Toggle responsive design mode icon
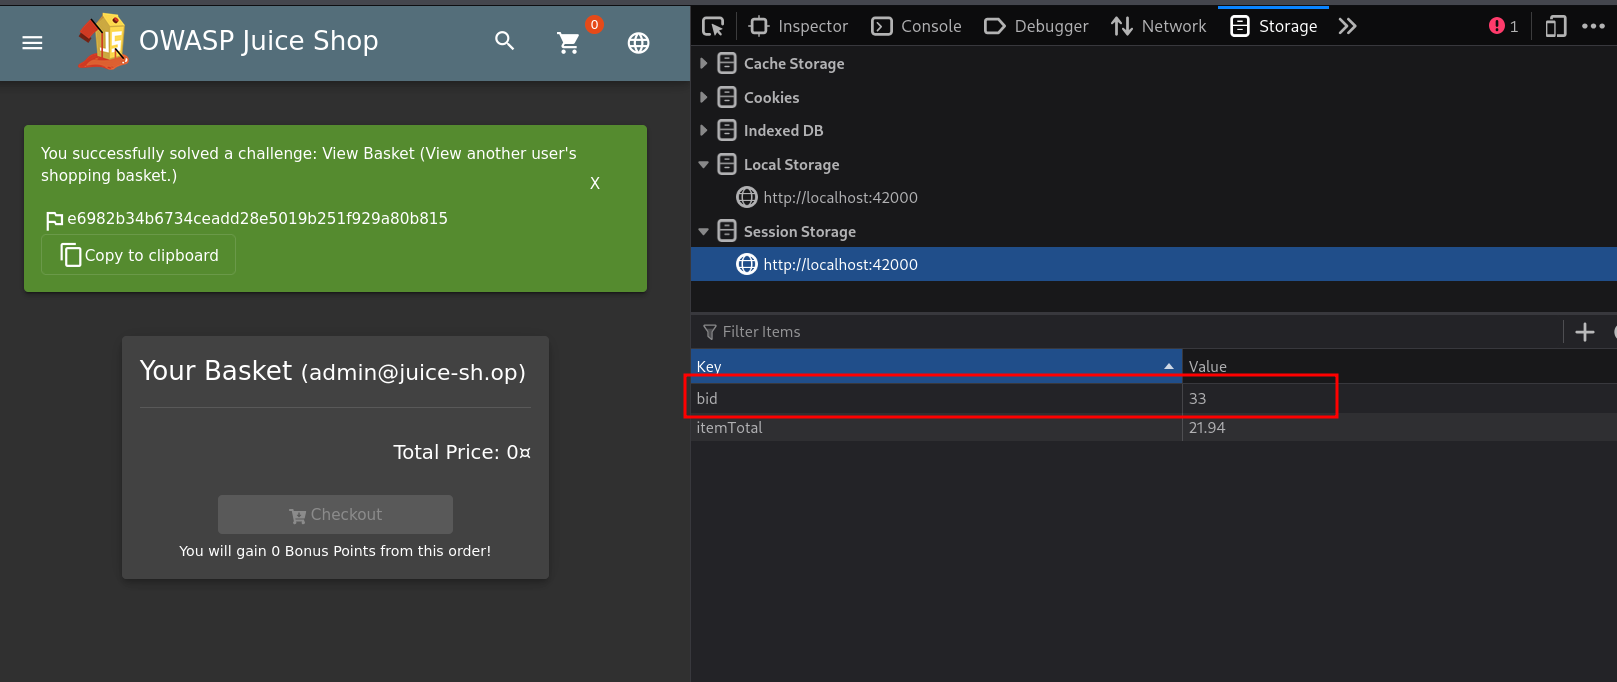1617x682 pixels. click(1555, 26)
